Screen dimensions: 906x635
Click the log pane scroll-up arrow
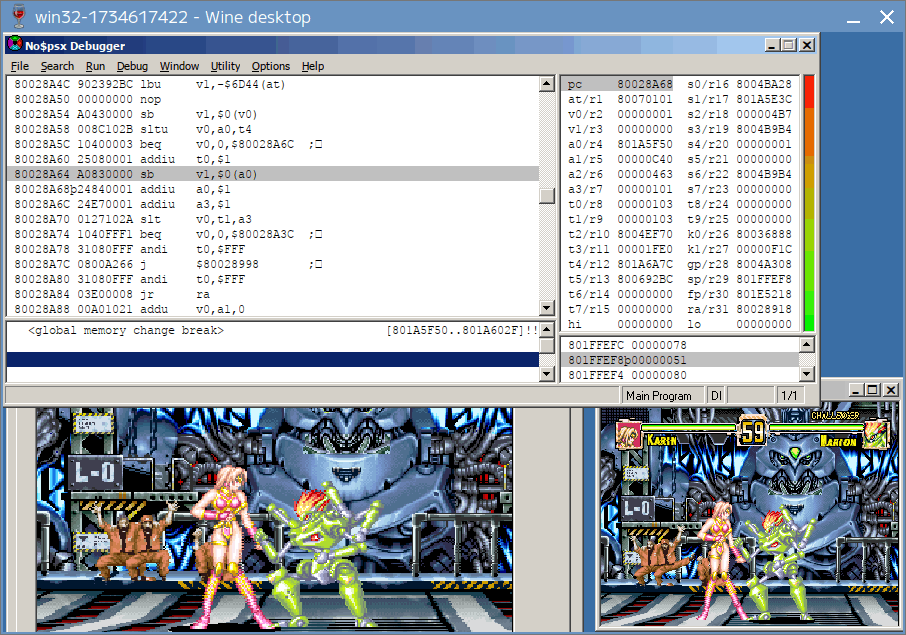[x=547, y=331]
